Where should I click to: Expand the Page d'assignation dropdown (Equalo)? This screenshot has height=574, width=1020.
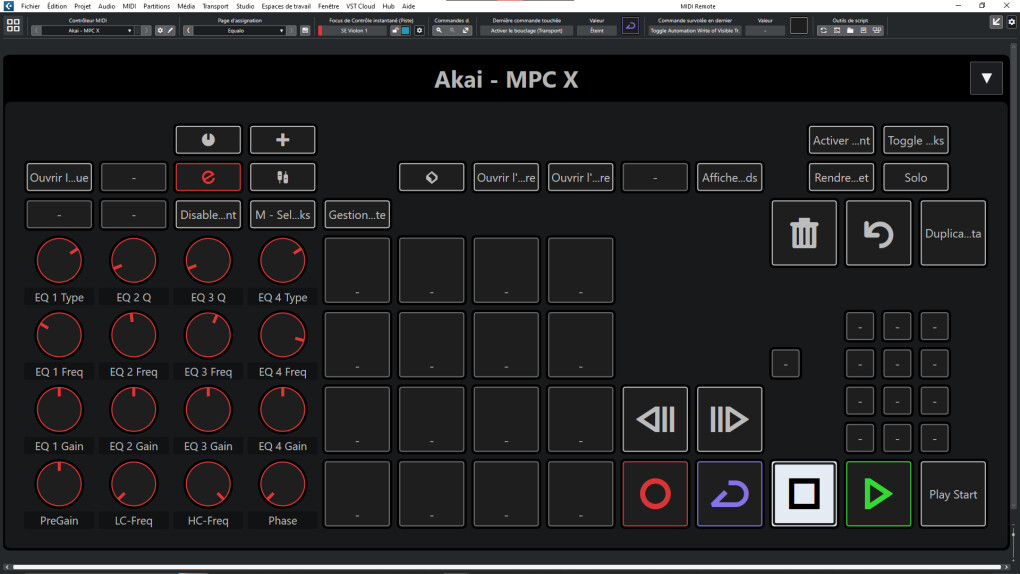240,31
